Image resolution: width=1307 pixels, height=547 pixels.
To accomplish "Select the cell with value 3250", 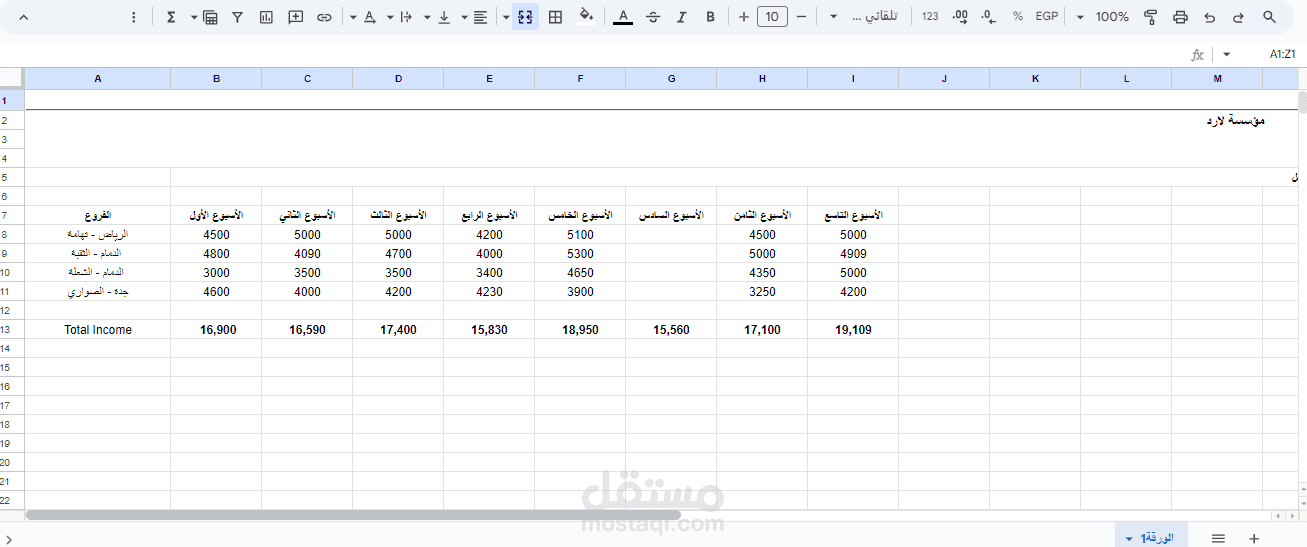I will [762, 291].
